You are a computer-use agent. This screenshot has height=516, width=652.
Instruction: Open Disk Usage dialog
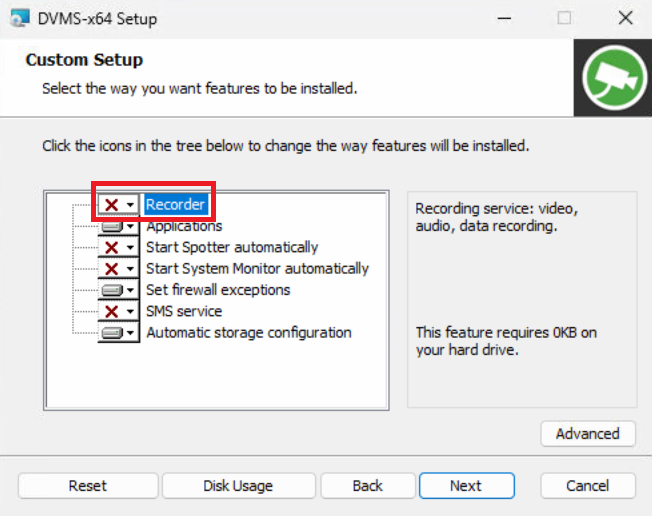tap(238, 486)
